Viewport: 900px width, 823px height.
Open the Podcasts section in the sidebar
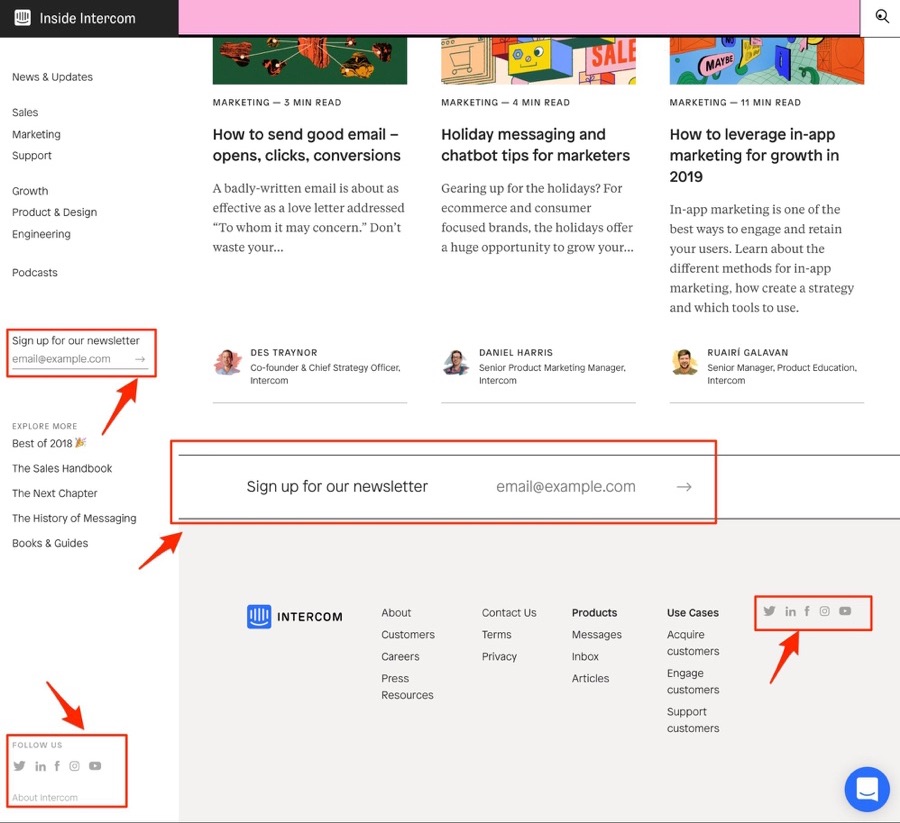point(34,272)
